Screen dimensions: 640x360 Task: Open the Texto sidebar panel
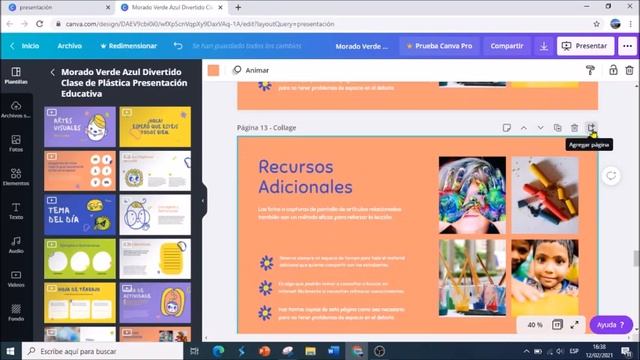[16, 211]
